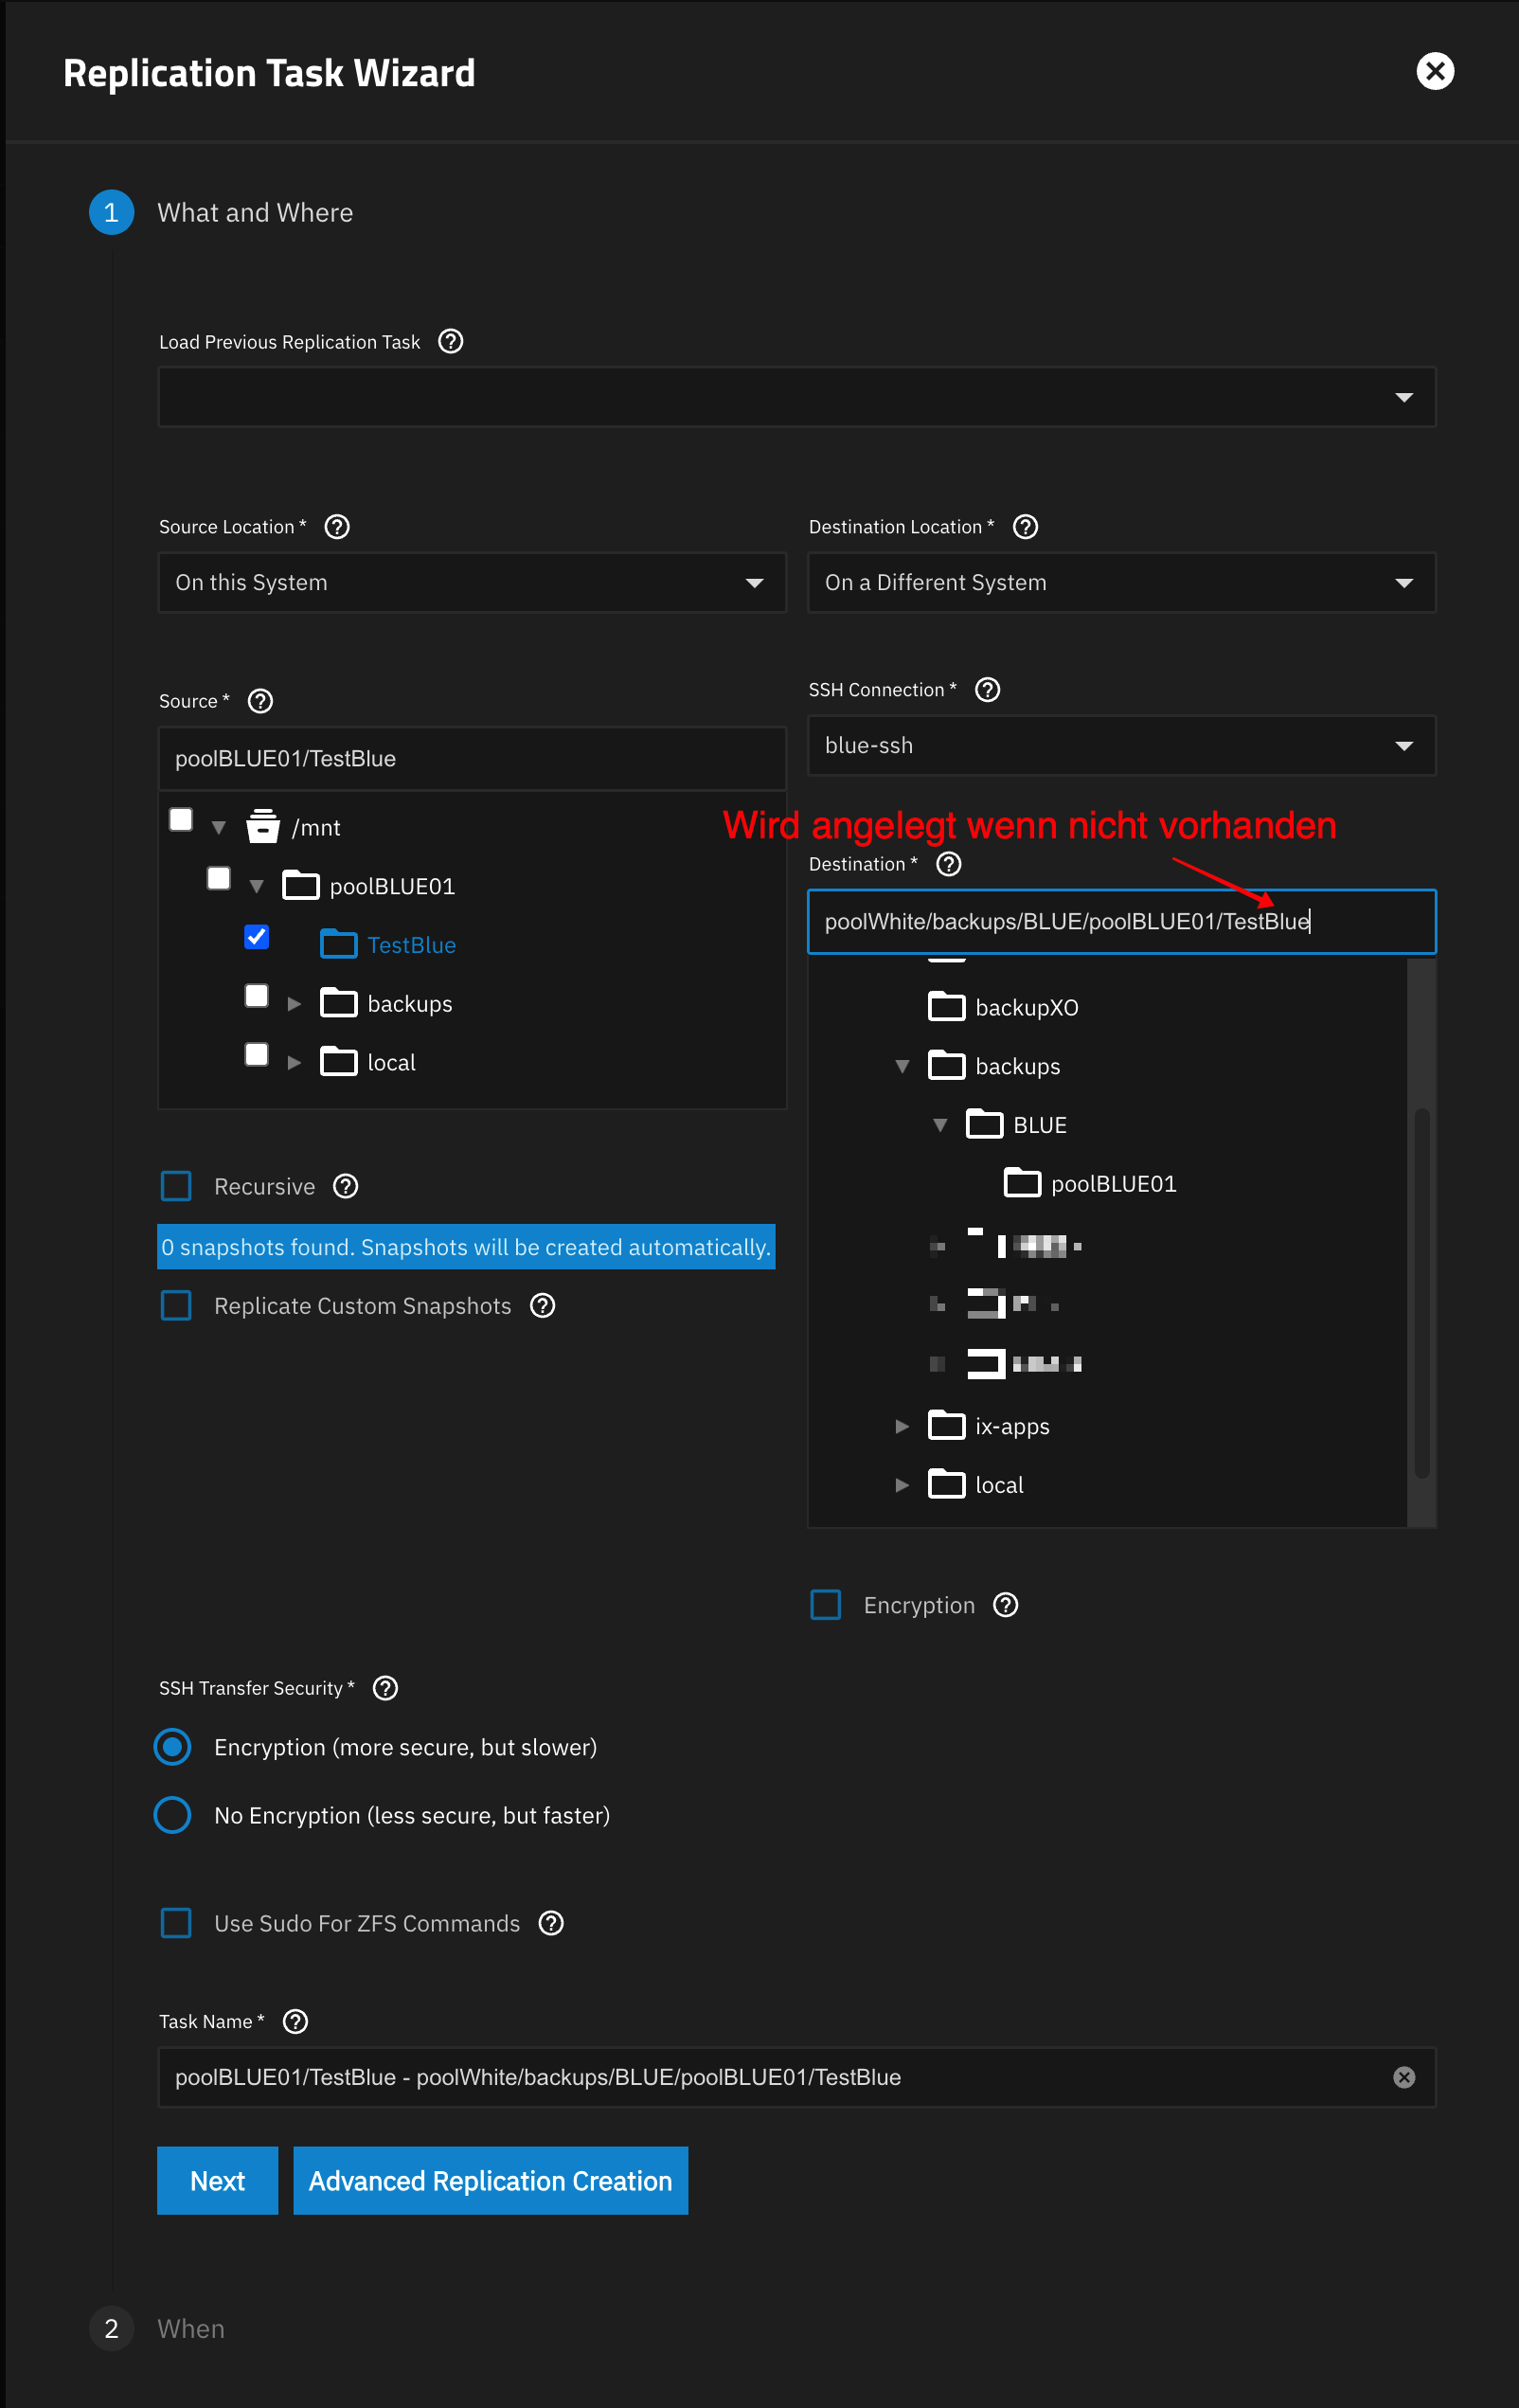
Task: Enable the Recursive checkbox
Action: [177, 1187]
